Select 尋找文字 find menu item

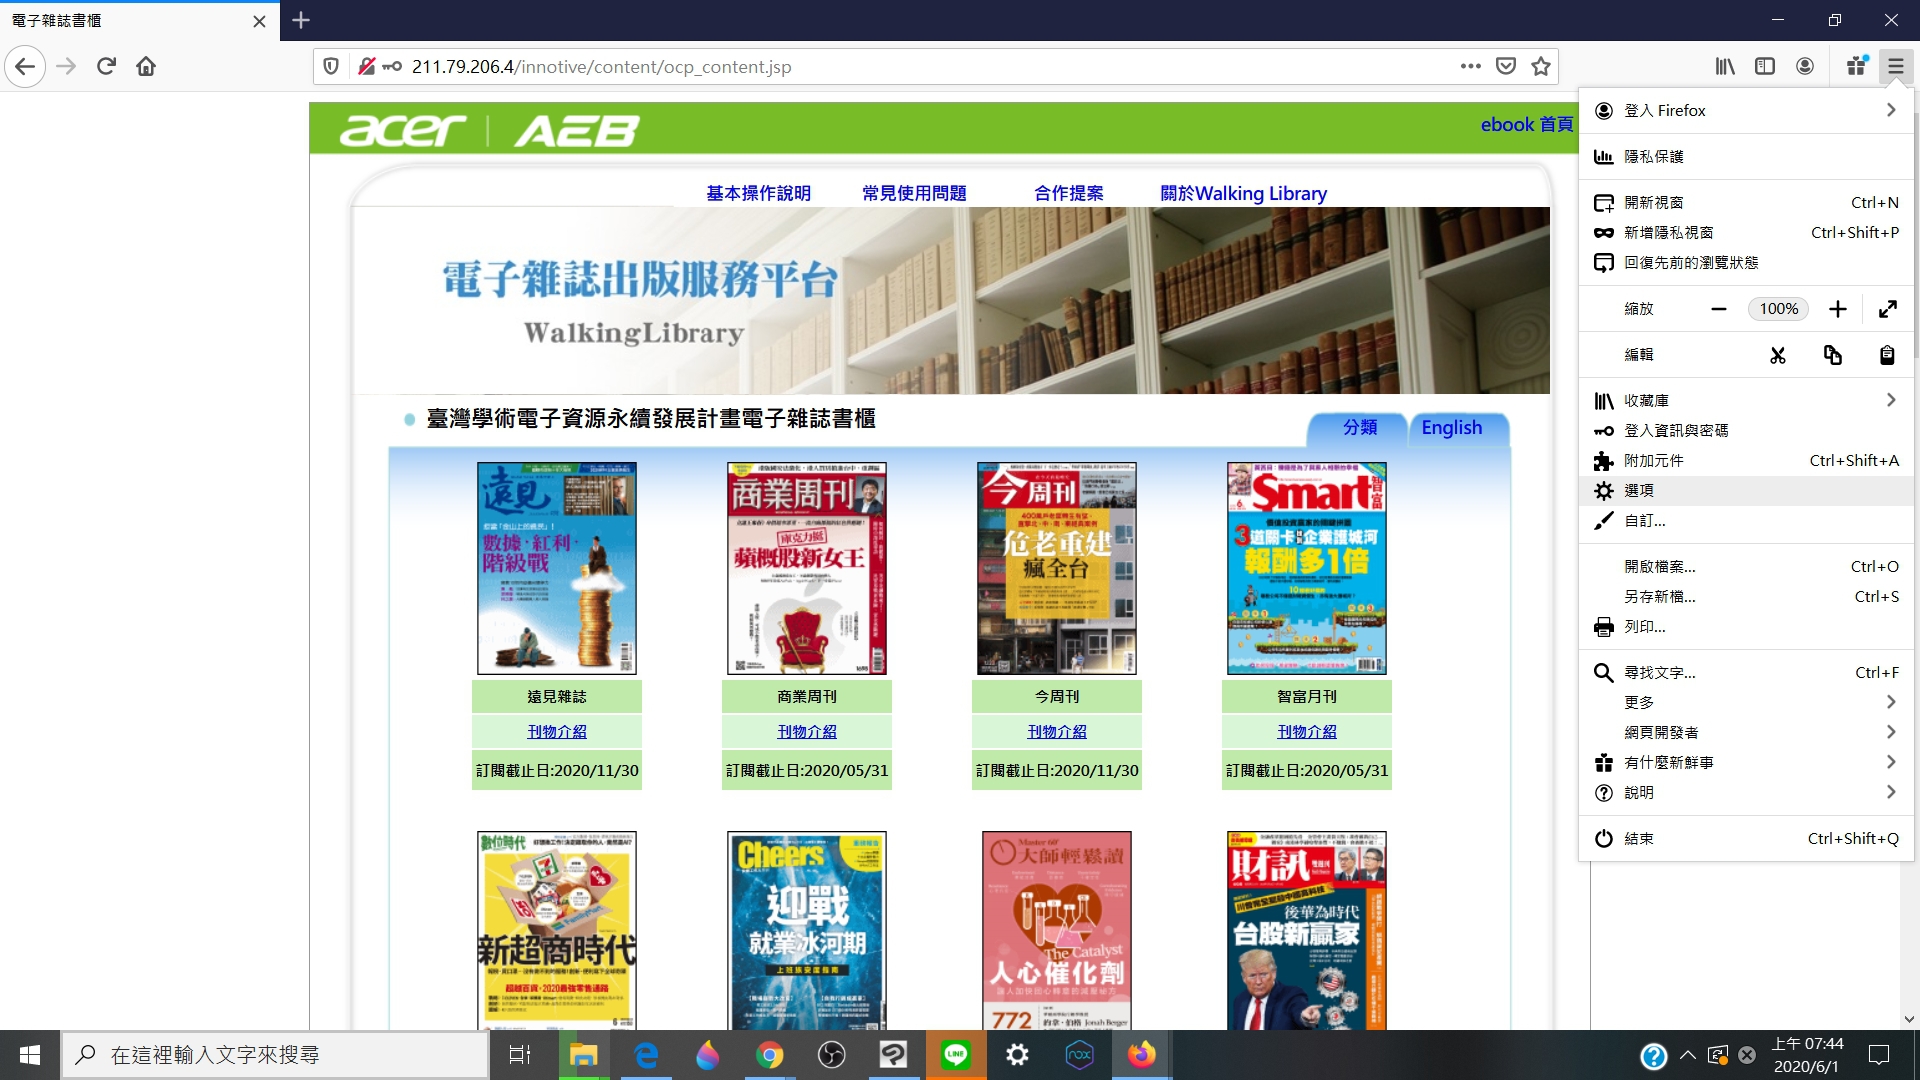tap(1746, 673)
